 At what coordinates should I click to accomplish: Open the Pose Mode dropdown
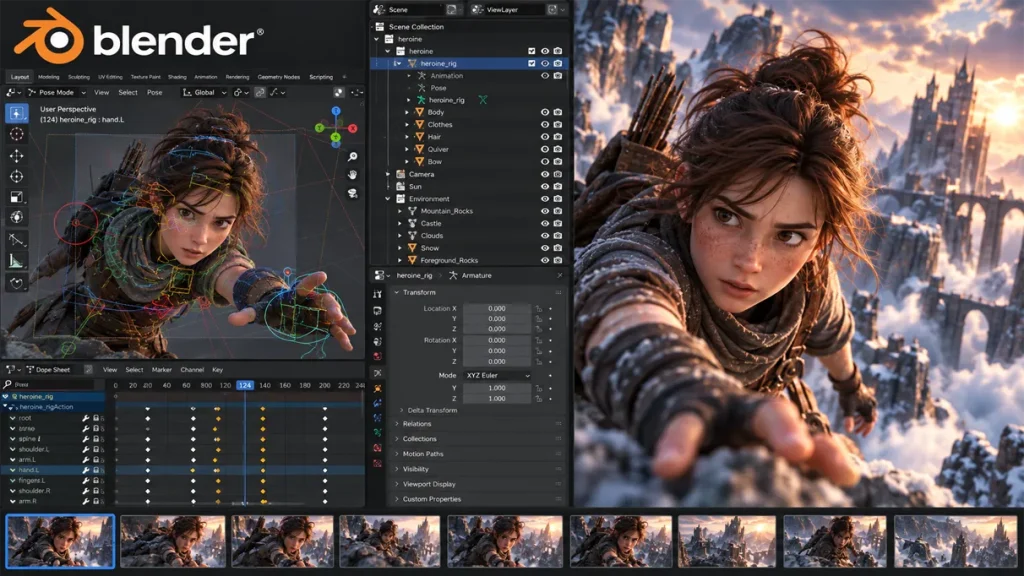point(56,93)
